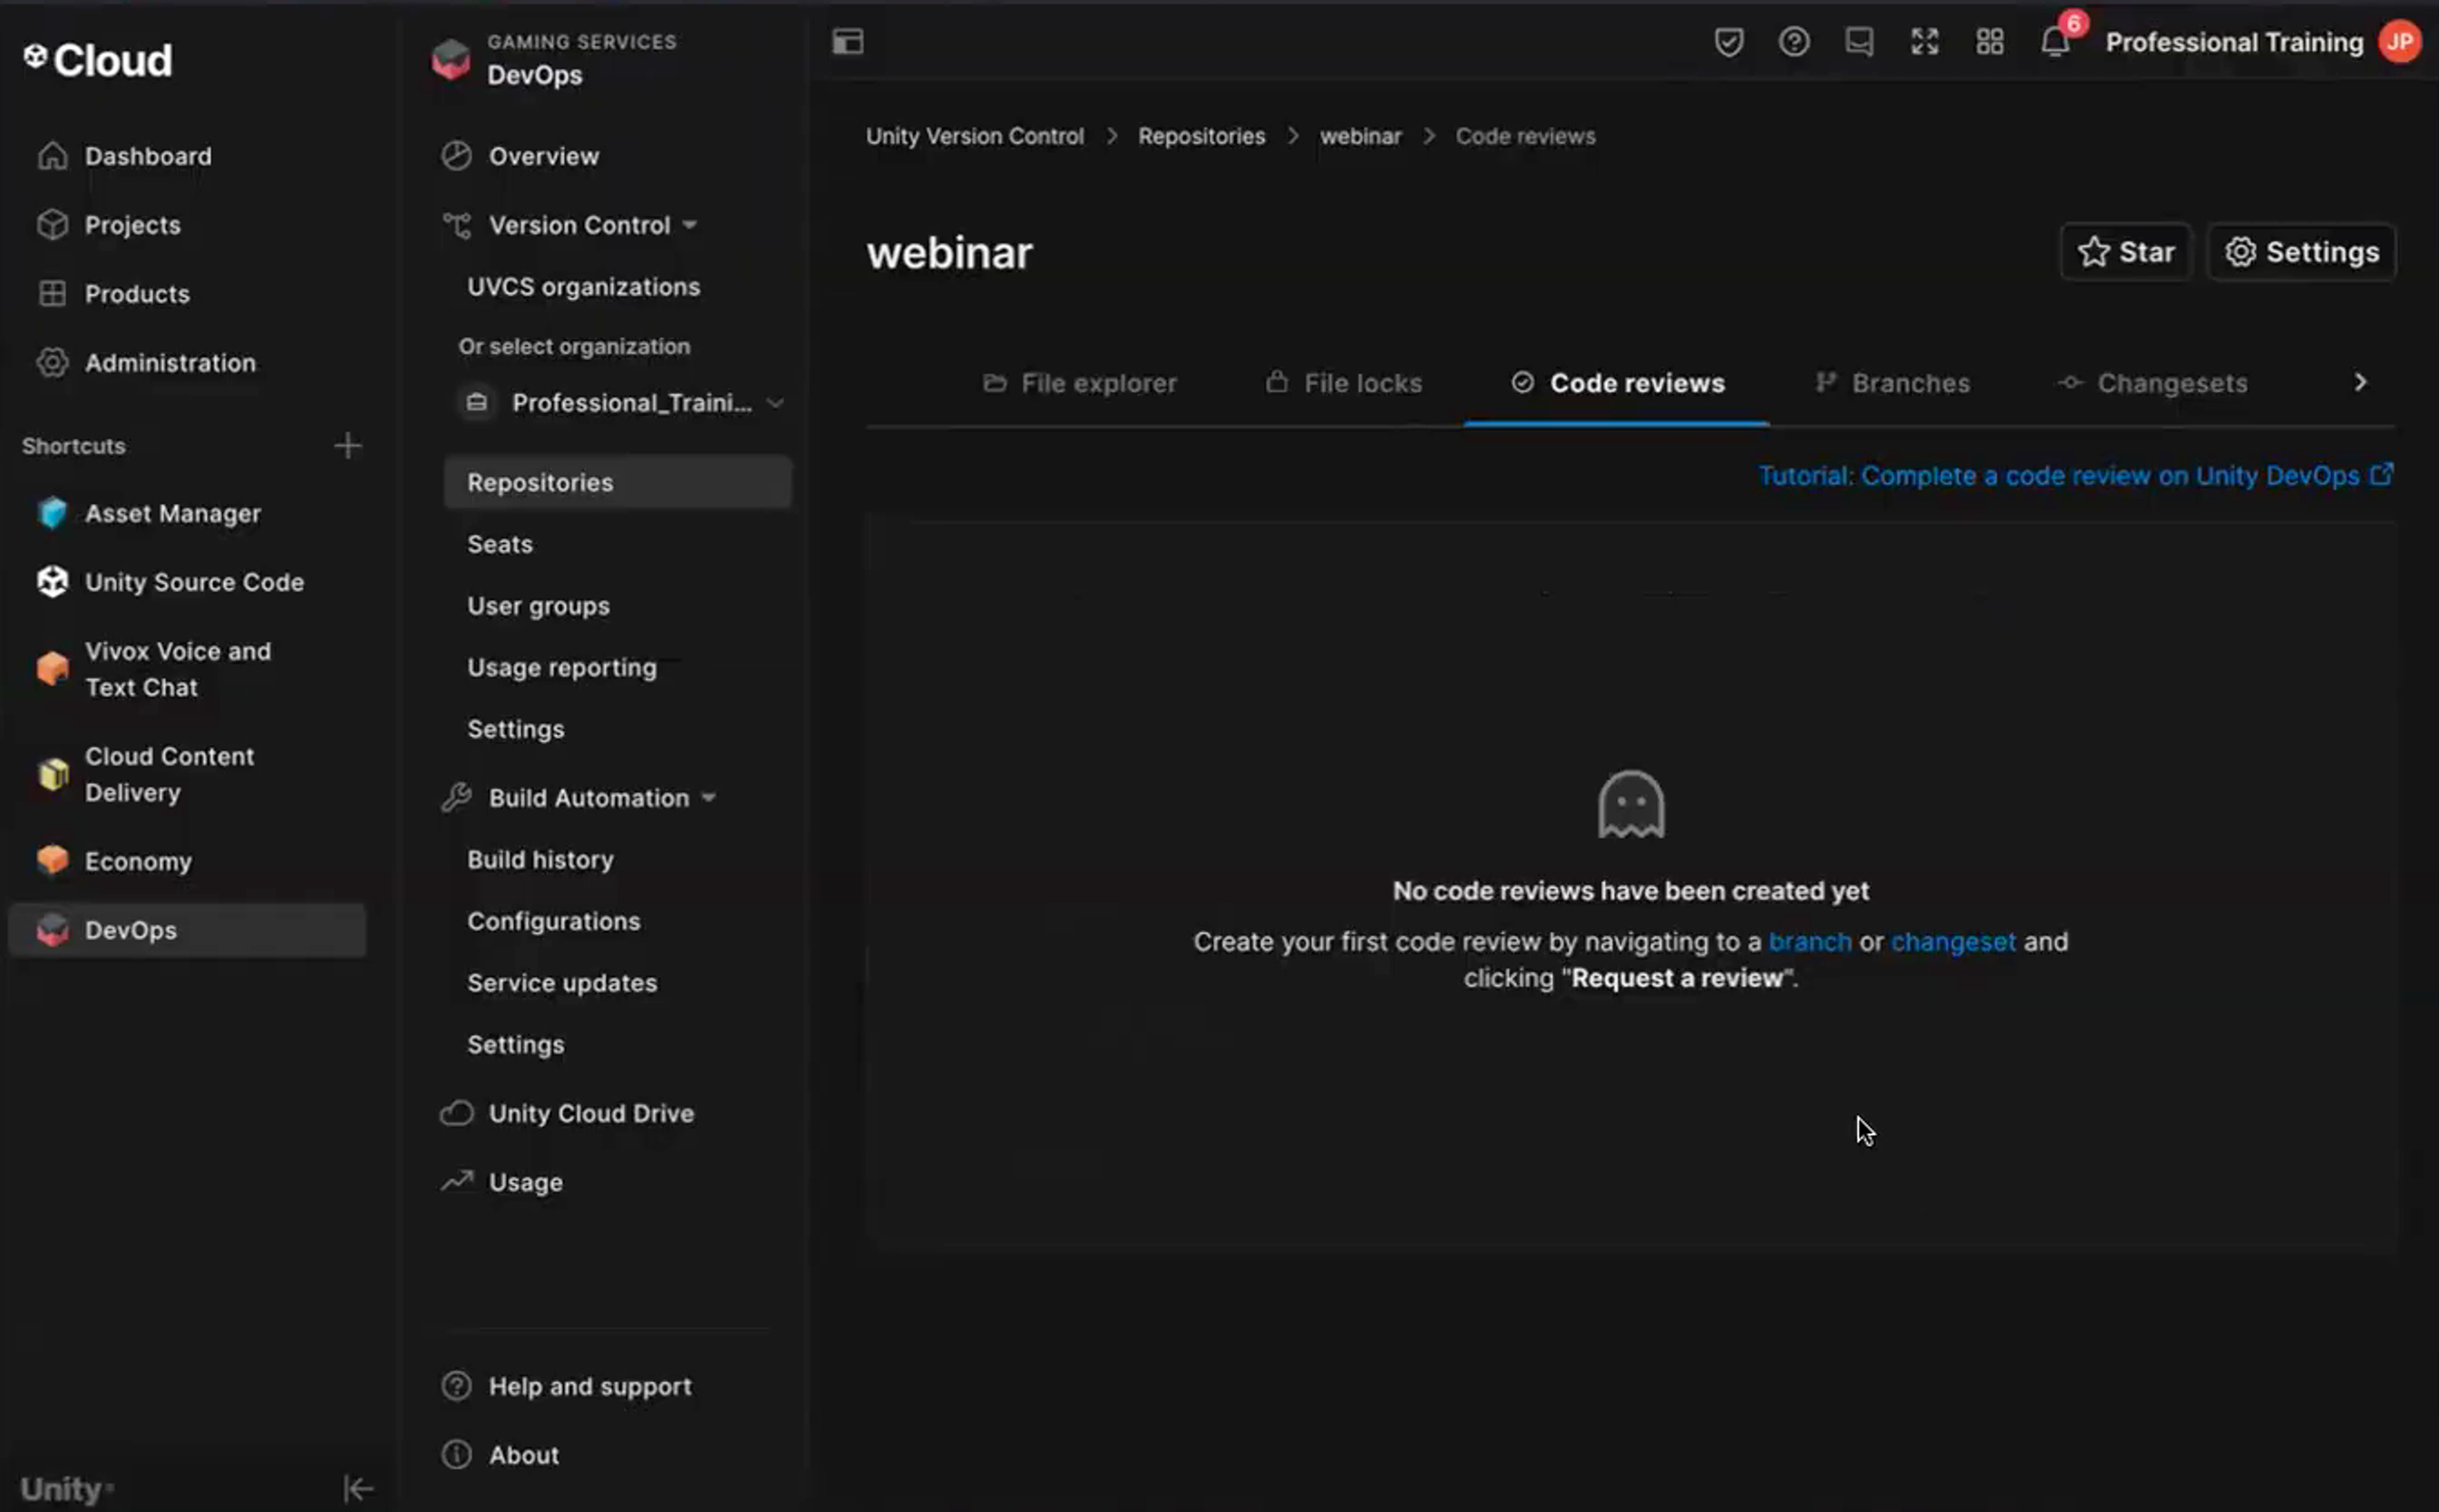
Task: Select the Code reviews tab
Action: tap(1617, 383)
